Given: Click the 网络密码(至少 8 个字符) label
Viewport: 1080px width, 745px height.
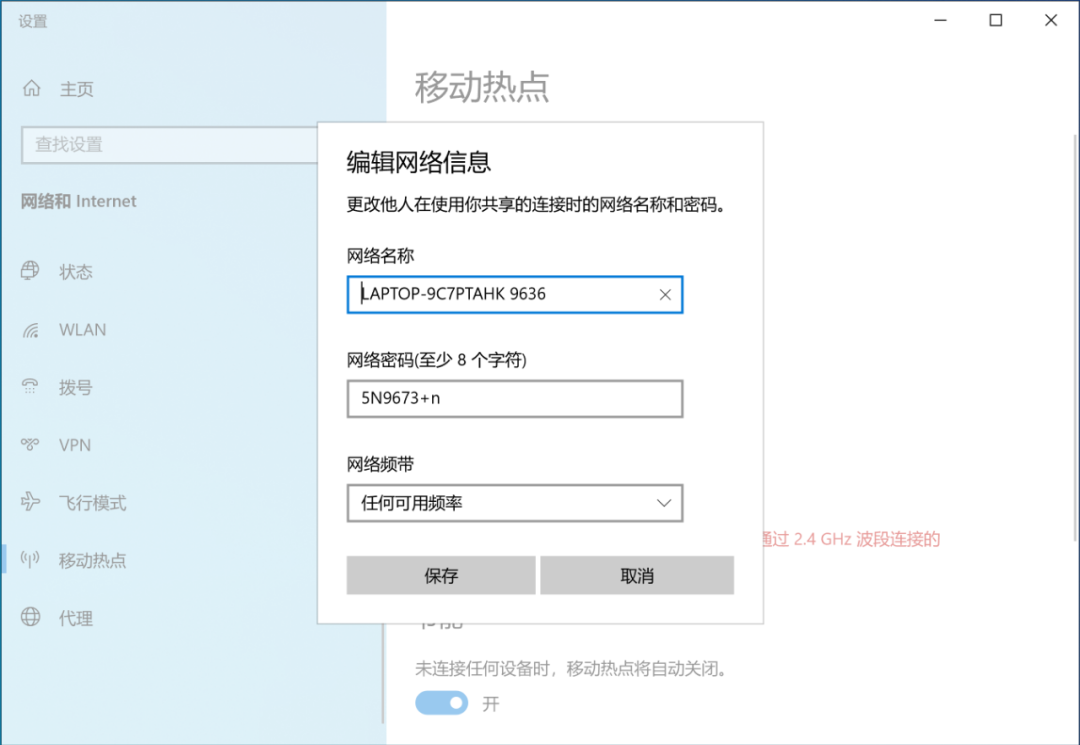Looking at the screenshot, I should tap(437, 359).
